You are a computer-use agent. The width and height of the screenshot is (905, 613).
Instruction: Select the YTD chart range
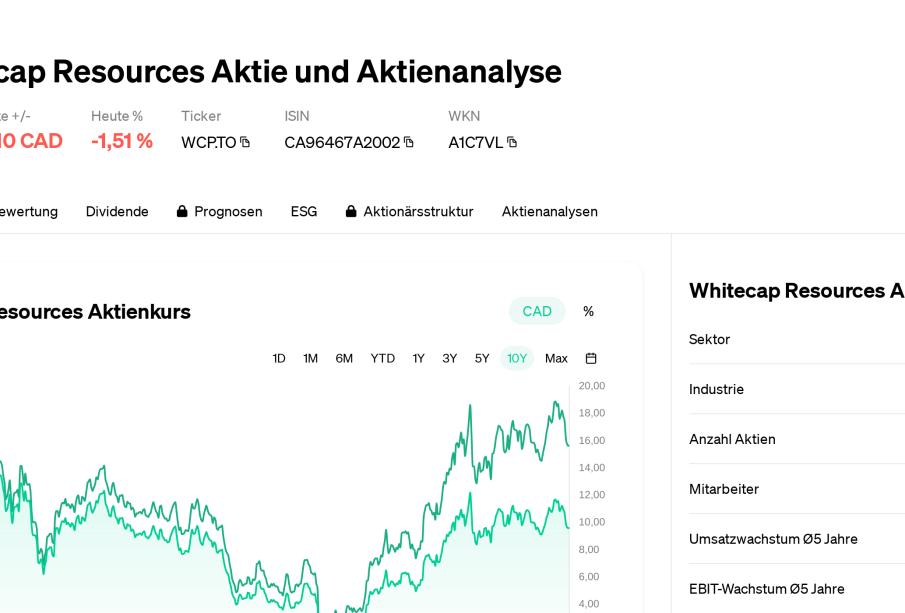[x=383, y=358]
